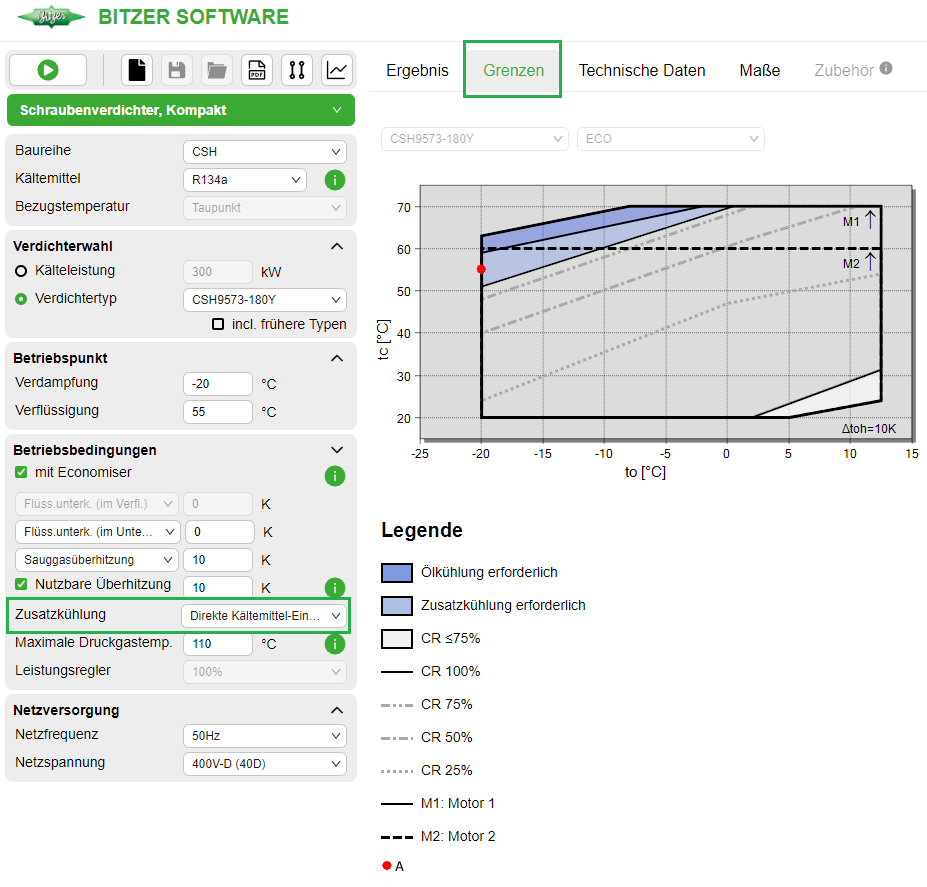Create a new document with the file icon
Image resolution: width=927 pixels, height=887 pixels.
coord(137,70)
